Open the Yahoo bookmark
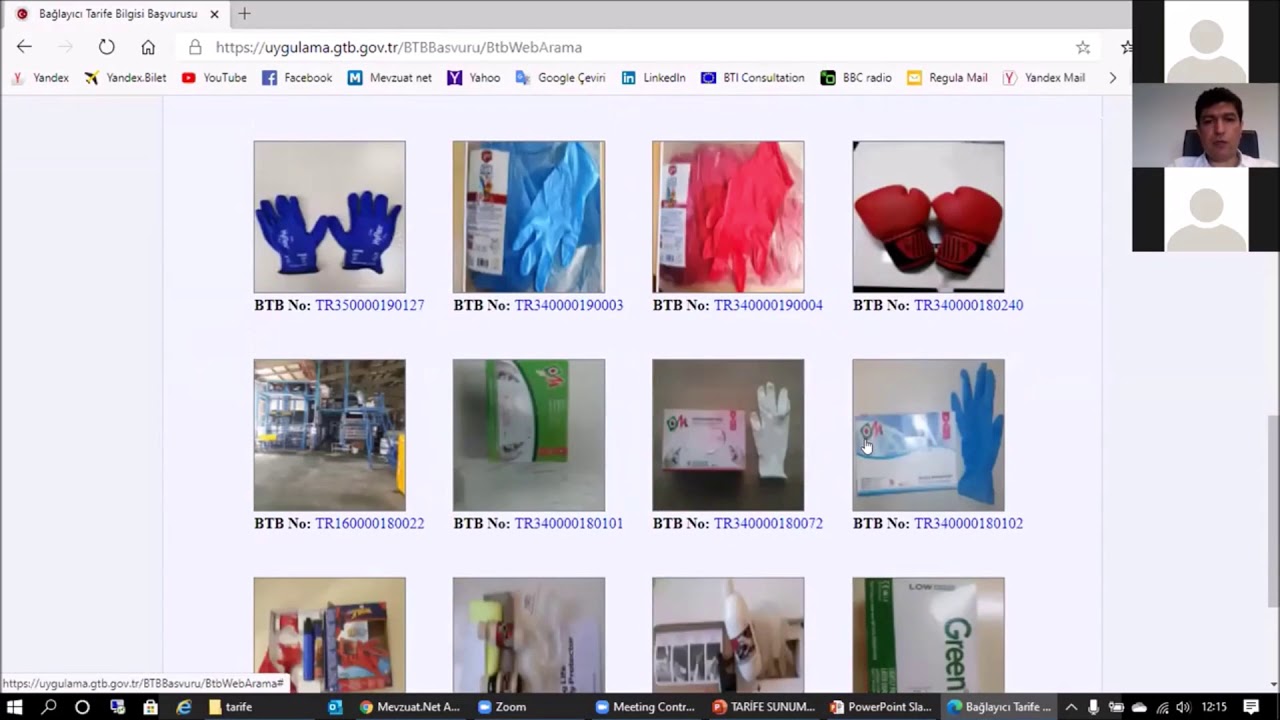 click(x=474, y=77)
